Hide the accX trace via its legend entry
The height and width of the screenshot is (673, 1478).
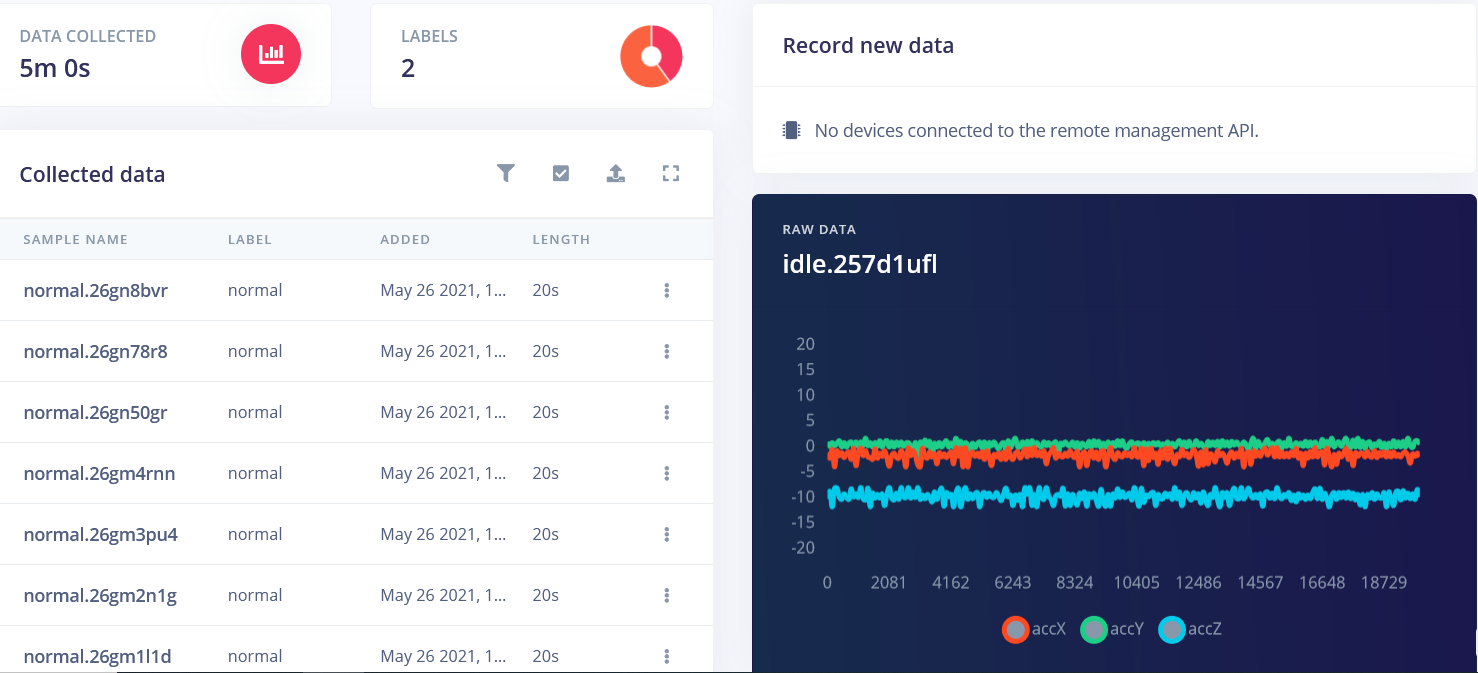pyautogui.click(x=1033, y=629)
